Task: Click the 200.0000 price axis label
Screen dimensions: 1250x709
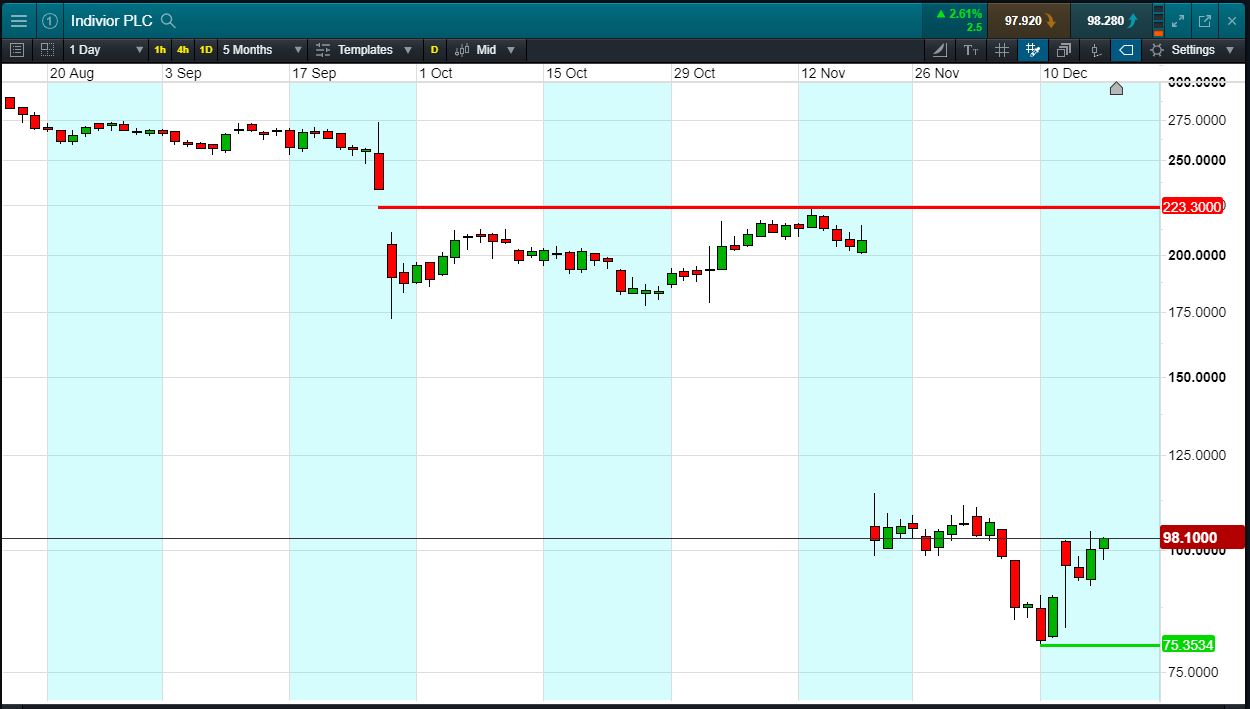Action: point(1196,255)
